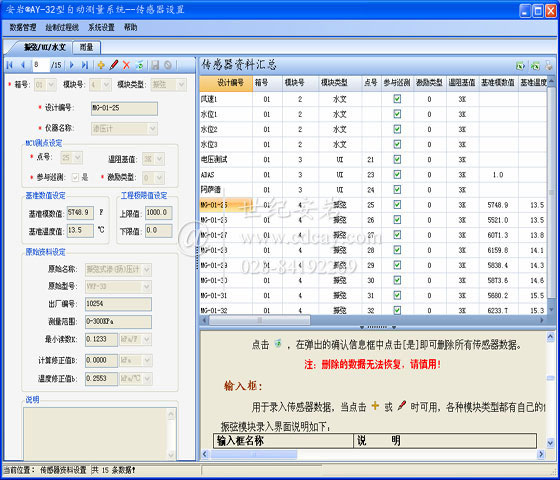This screenshot has width=560, height=480.
Task: Toggle 参与巡测 checkbox for MG-01-31 row
Action: [397, 295]
